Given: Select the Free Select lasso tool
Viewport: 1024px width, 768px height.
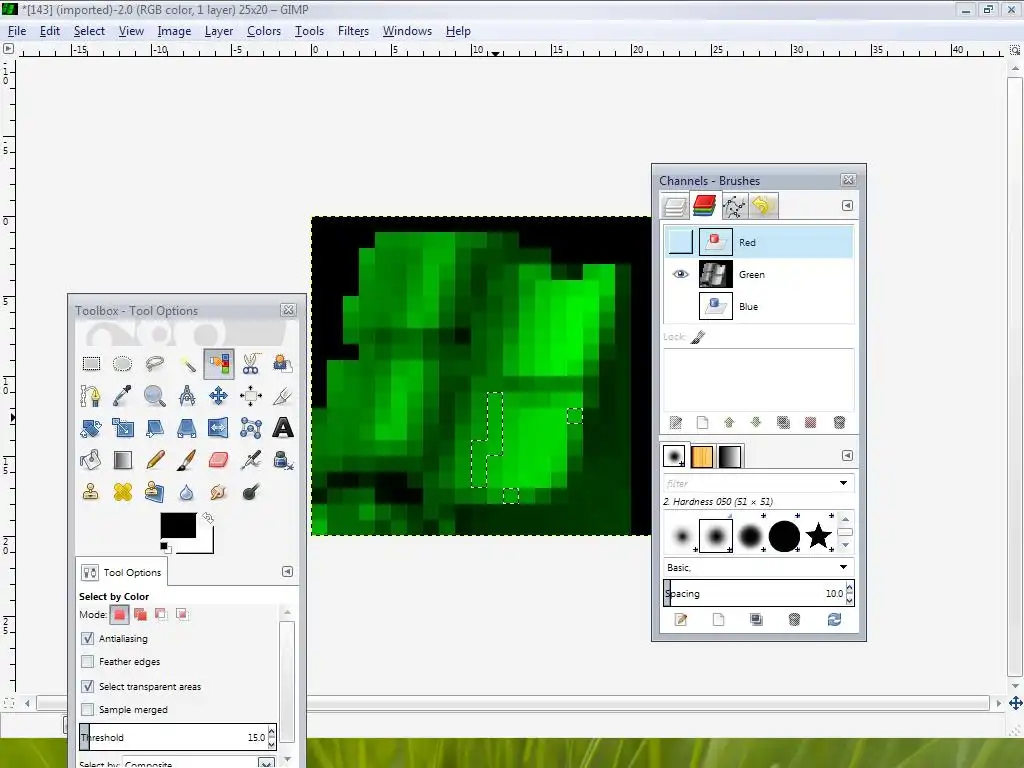Looking at the screenshot, I should (x=155, y=364).
